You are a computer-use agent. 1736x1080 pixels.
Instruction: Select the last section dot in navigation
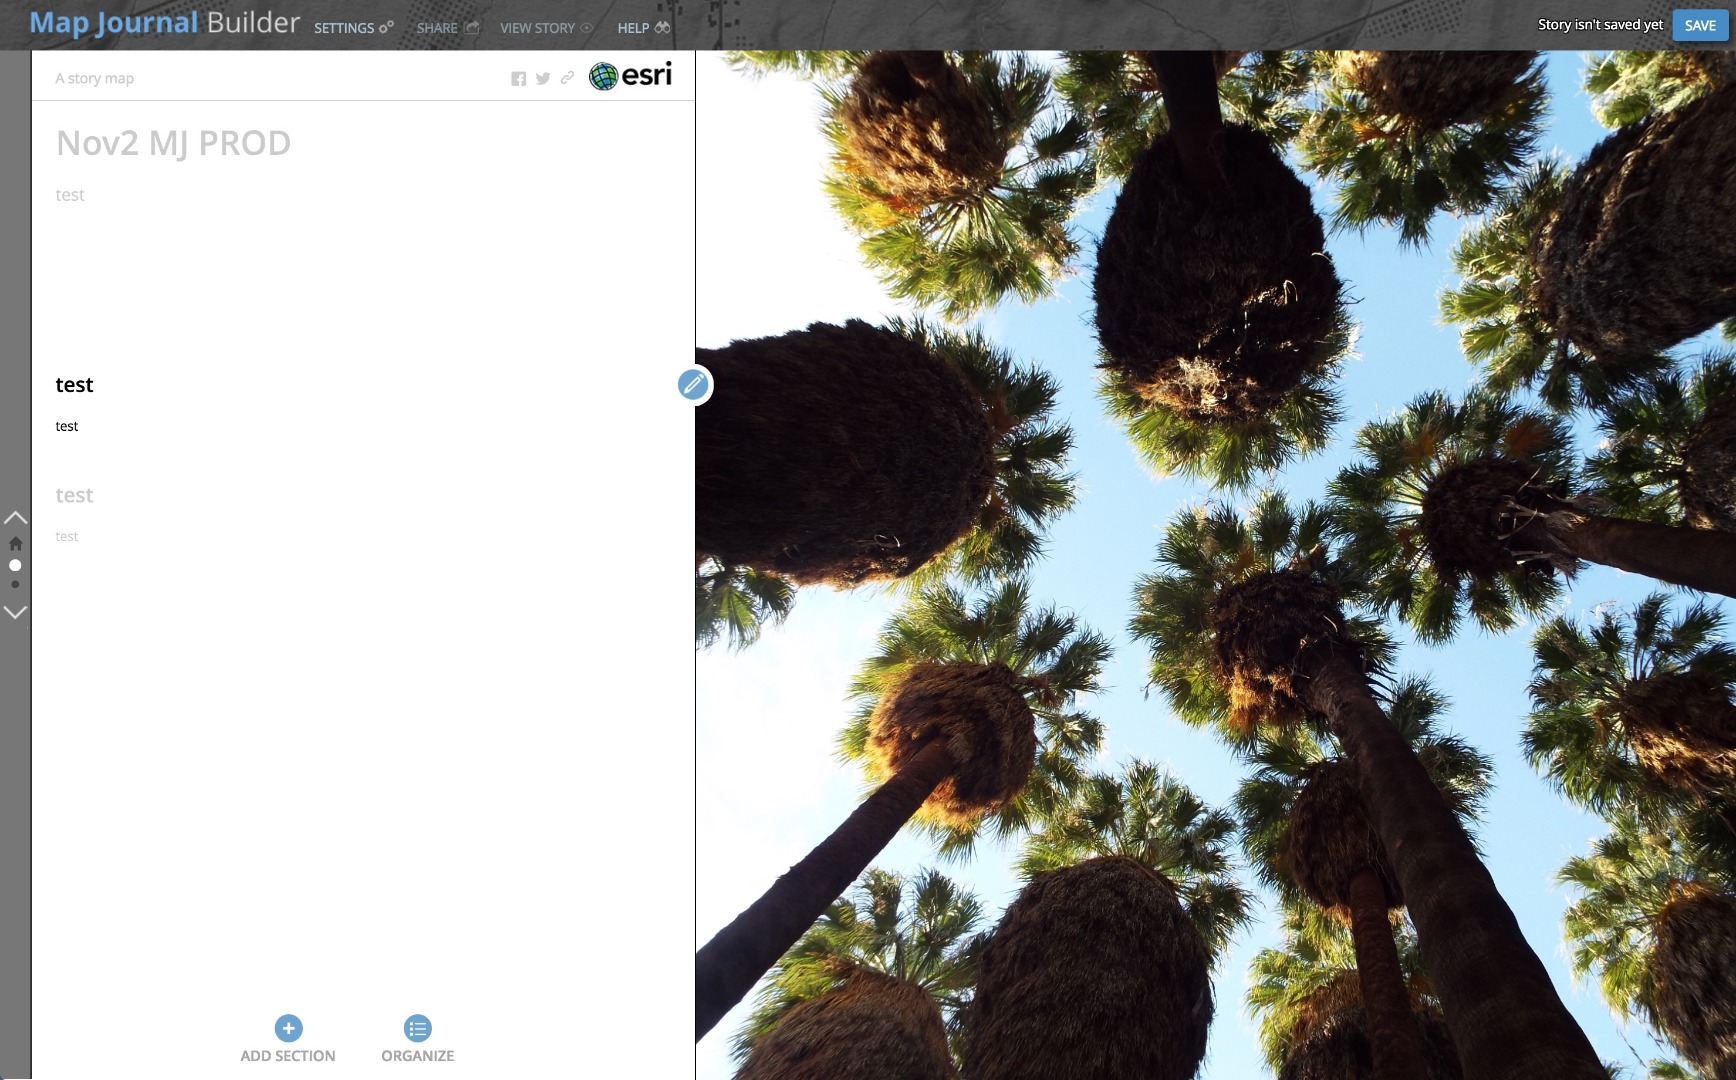(15, 584)
